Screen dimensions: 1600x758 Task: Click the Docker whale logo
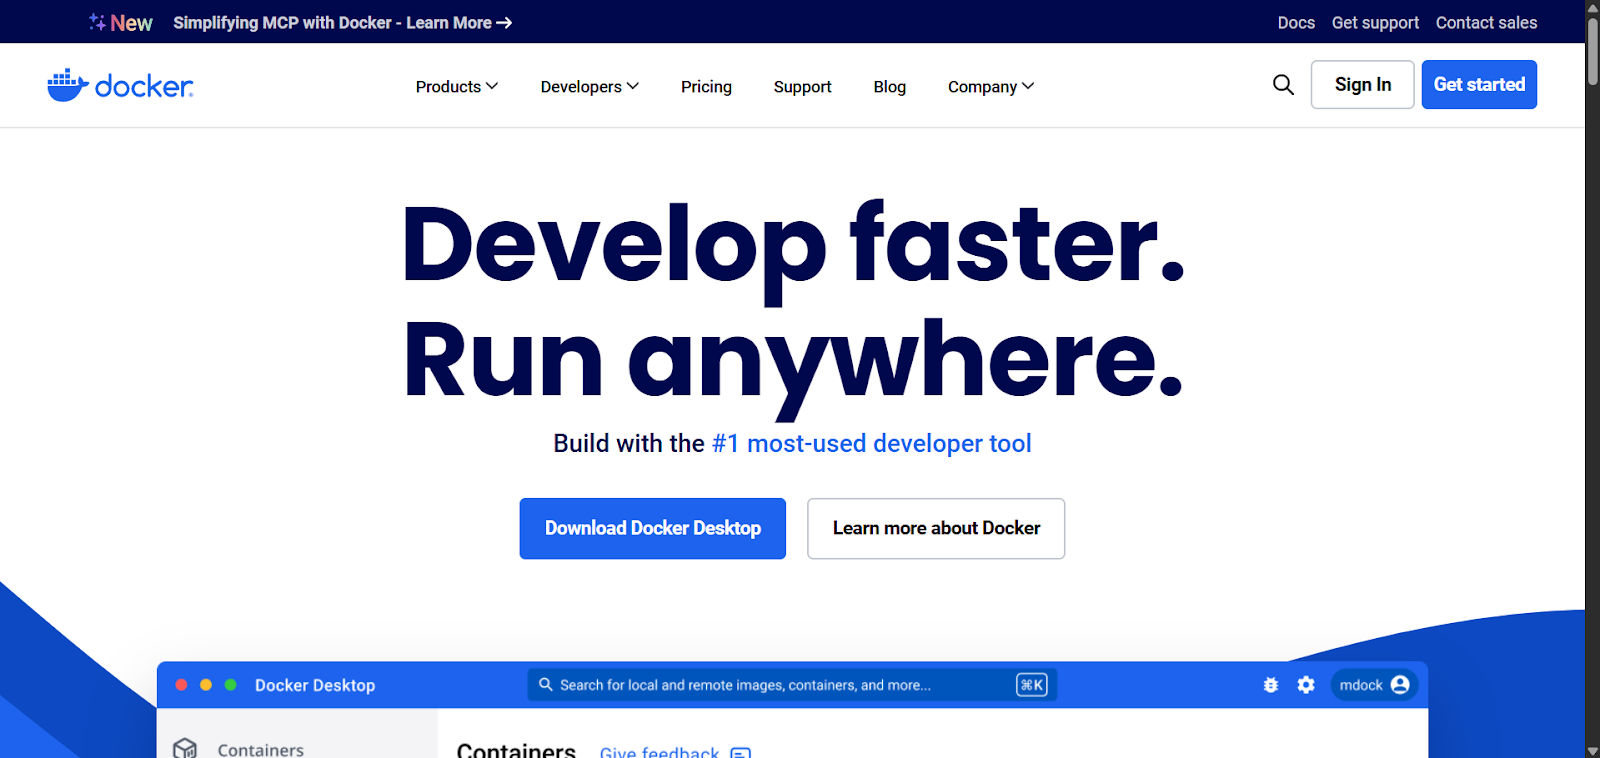pos(120,85)
